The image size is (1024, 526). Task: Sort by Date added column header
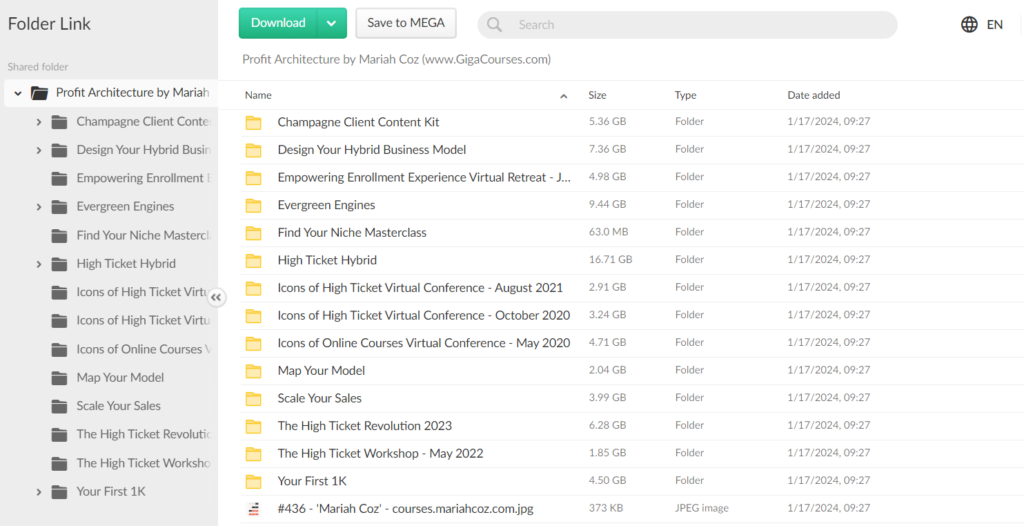tap(813, 96)
